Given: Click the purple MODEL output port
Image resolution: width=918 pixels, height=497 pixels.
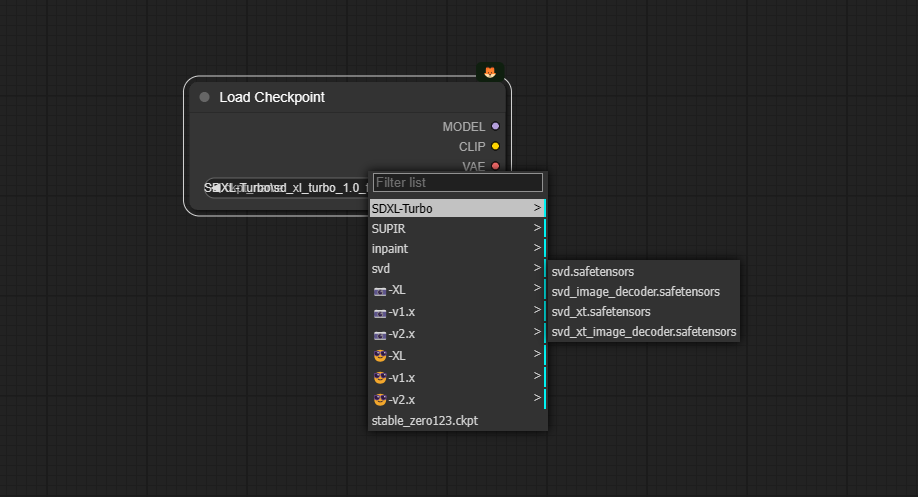Looking at the screenshot, I should tap(495, 126).
